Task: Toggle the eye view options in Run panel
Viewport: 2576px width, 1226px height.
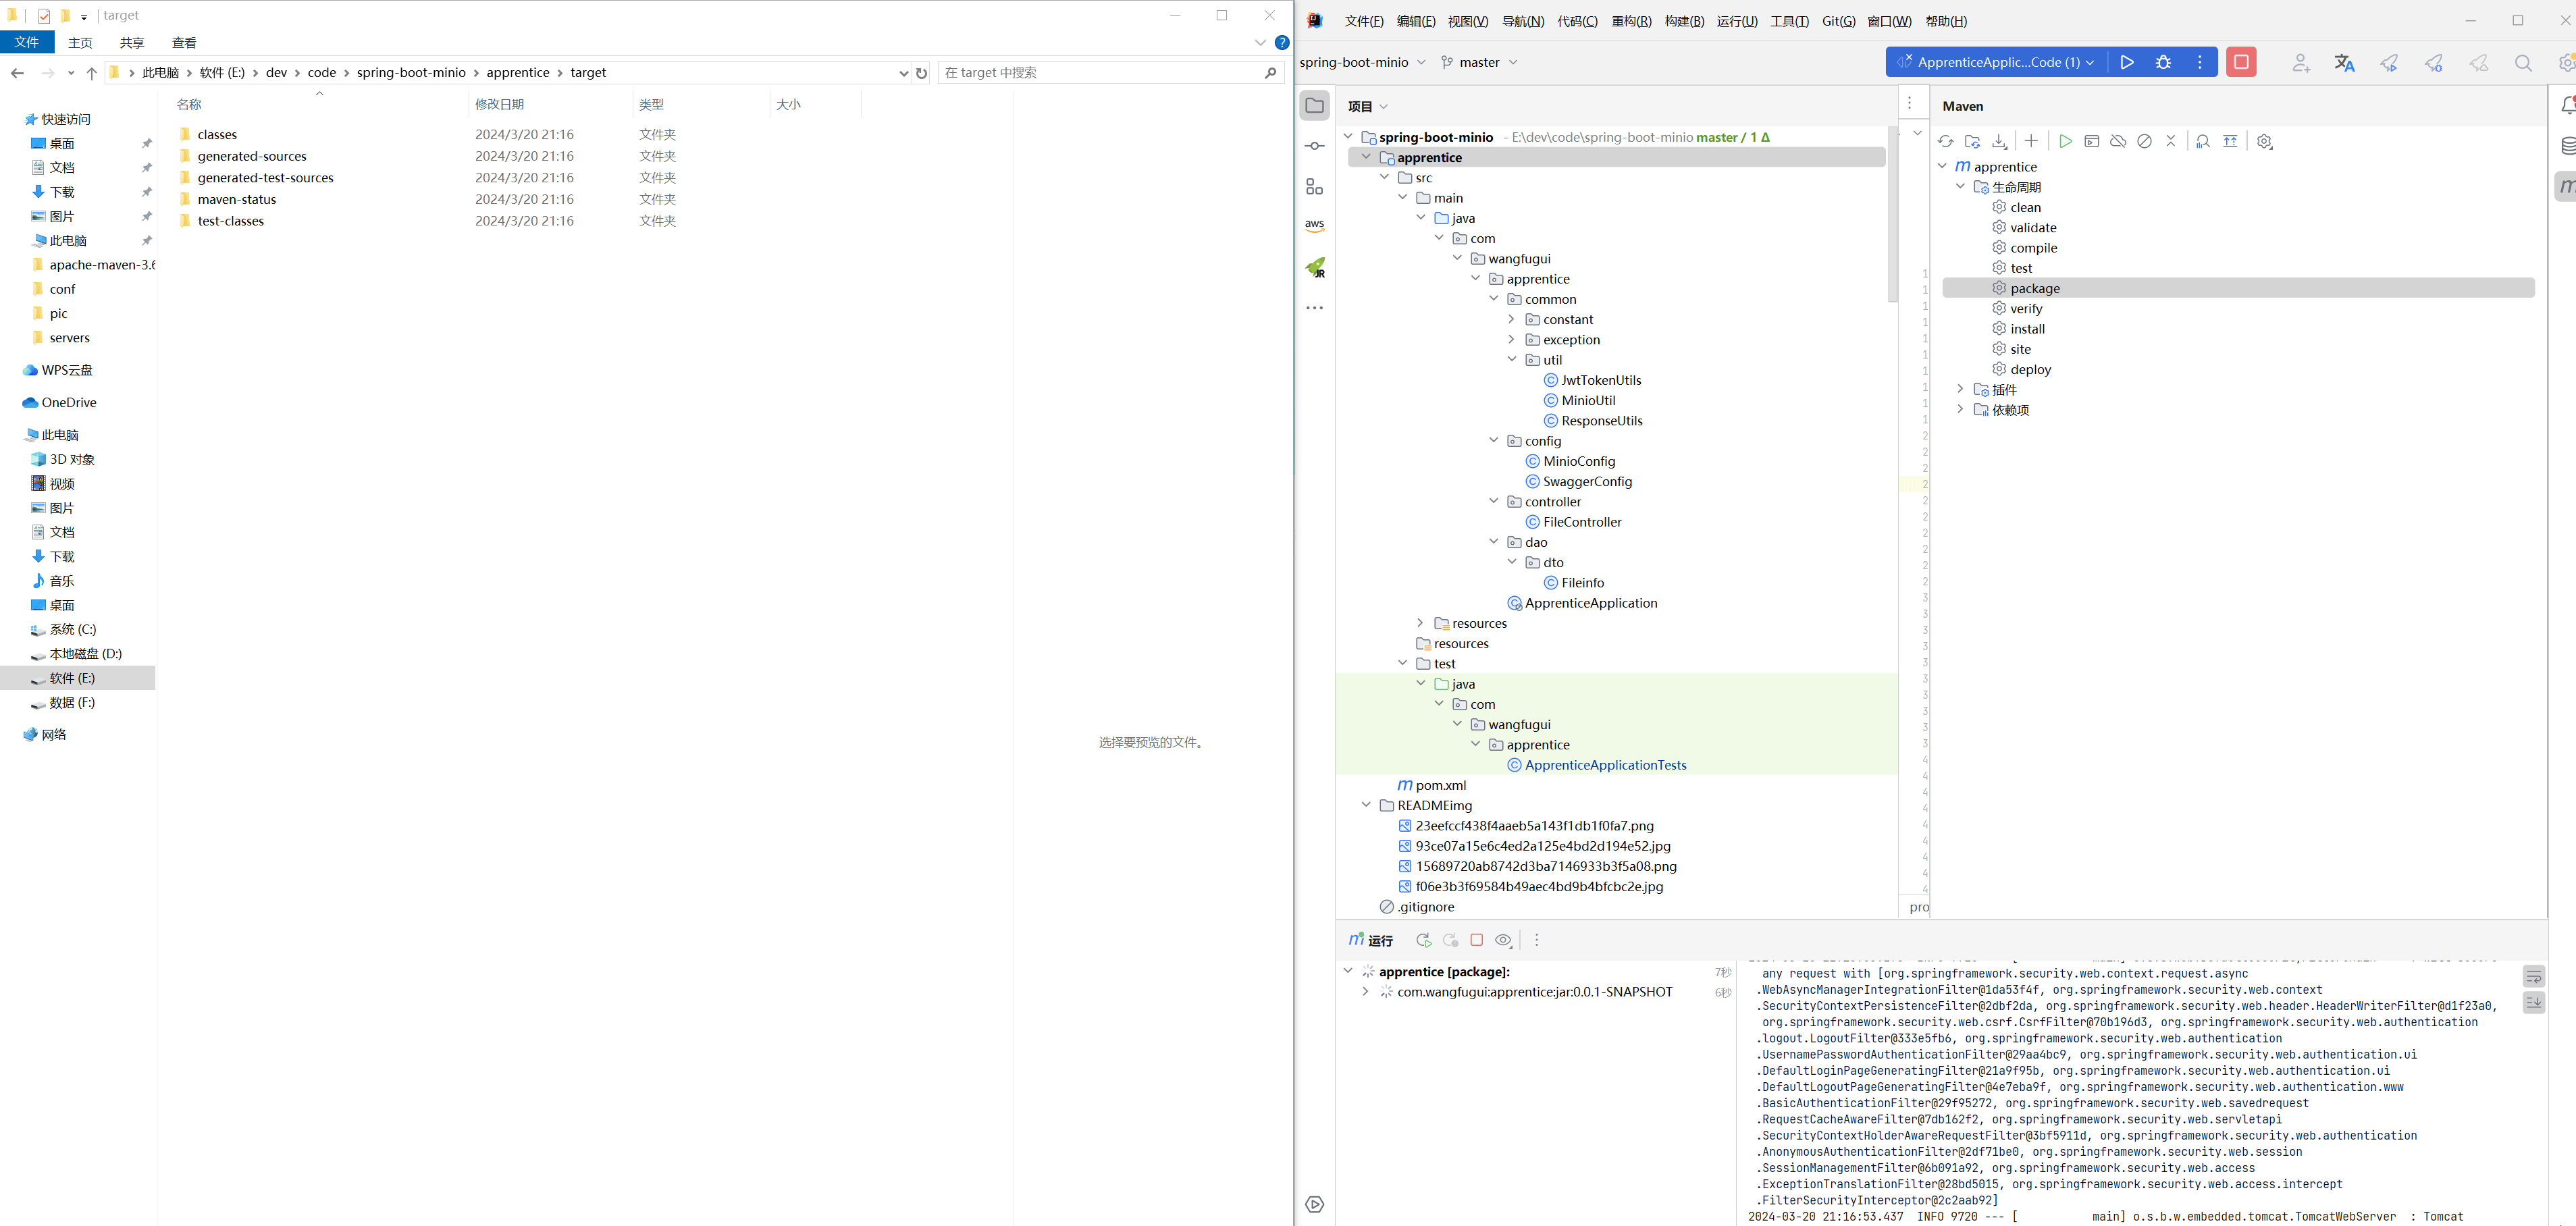Action: 1503,940
